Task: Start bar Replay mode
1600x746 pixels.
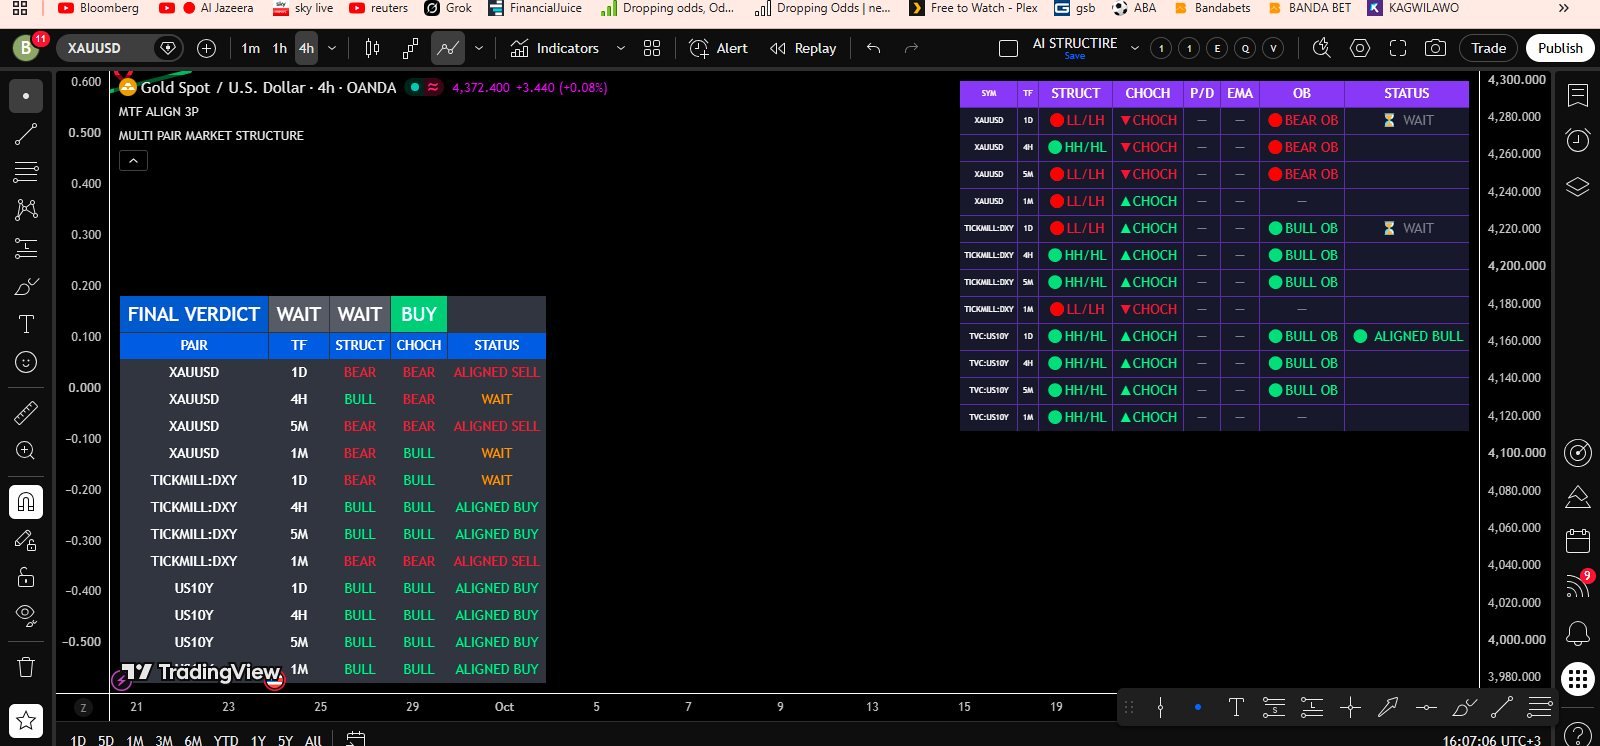Action: click(x=803, y=48)
